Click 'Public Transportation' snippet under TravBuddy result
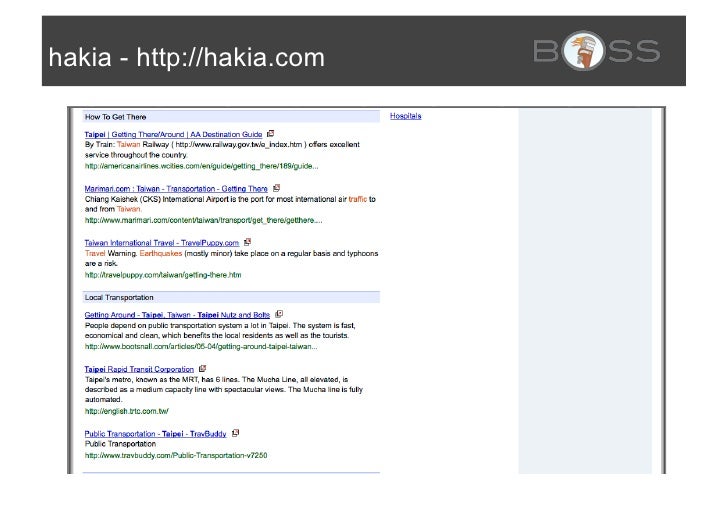 click(120, 444)
